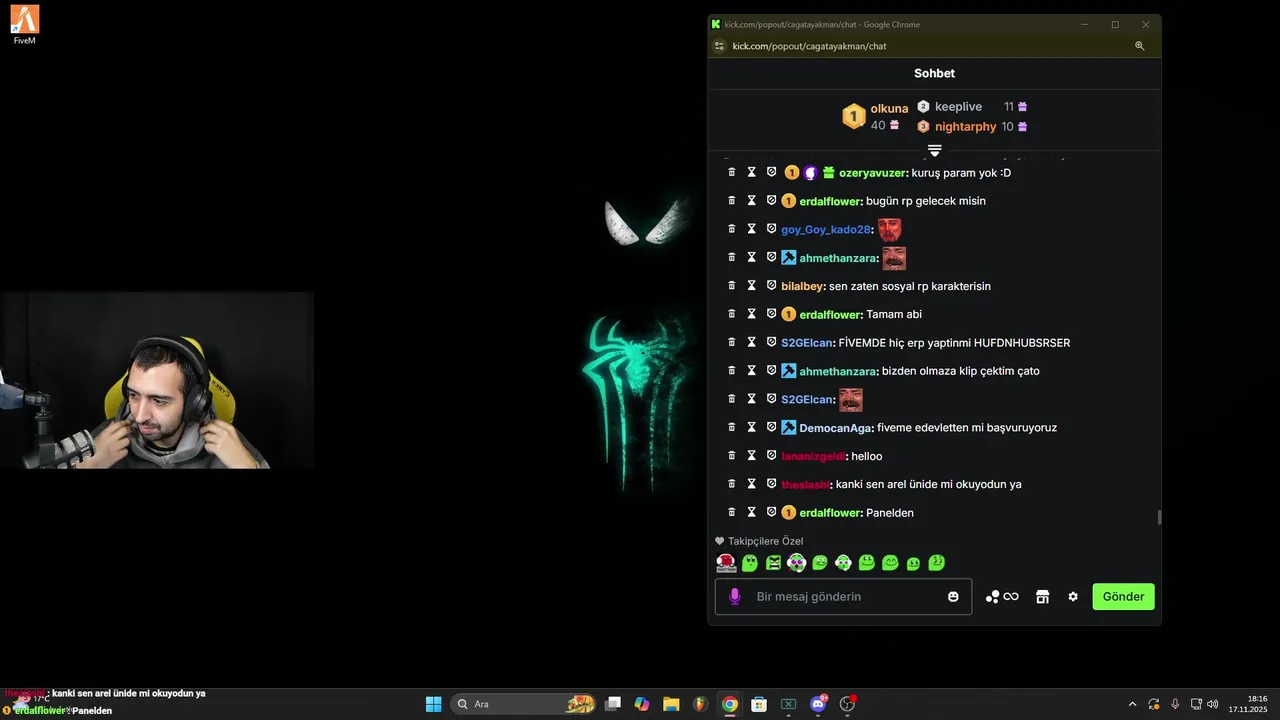Delete trash icon on bilalbey's message
Image resolution: width=1280 pixels, height=720 pixels.
[731, 286]
